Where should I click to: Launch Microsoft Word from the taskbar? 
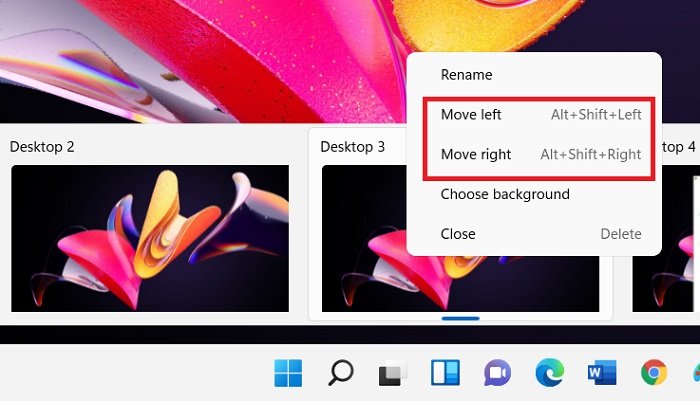pos(602,373)
